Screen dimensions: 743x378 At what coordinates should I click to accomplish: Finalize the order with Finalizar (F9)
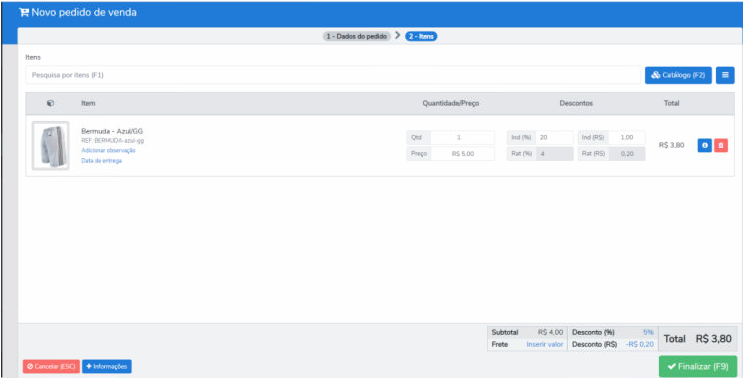coord(698,366)
